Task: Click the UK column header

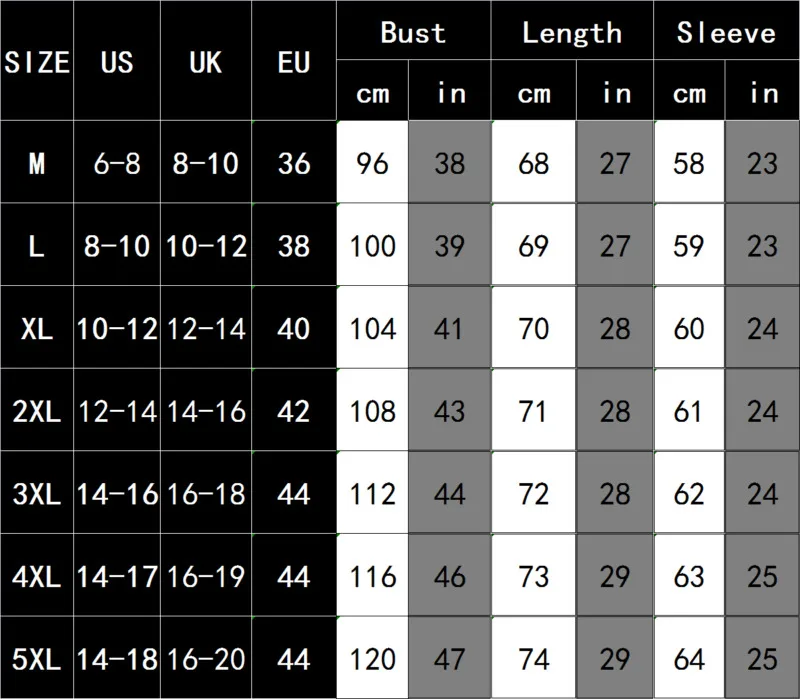Action: click(204, 62)
